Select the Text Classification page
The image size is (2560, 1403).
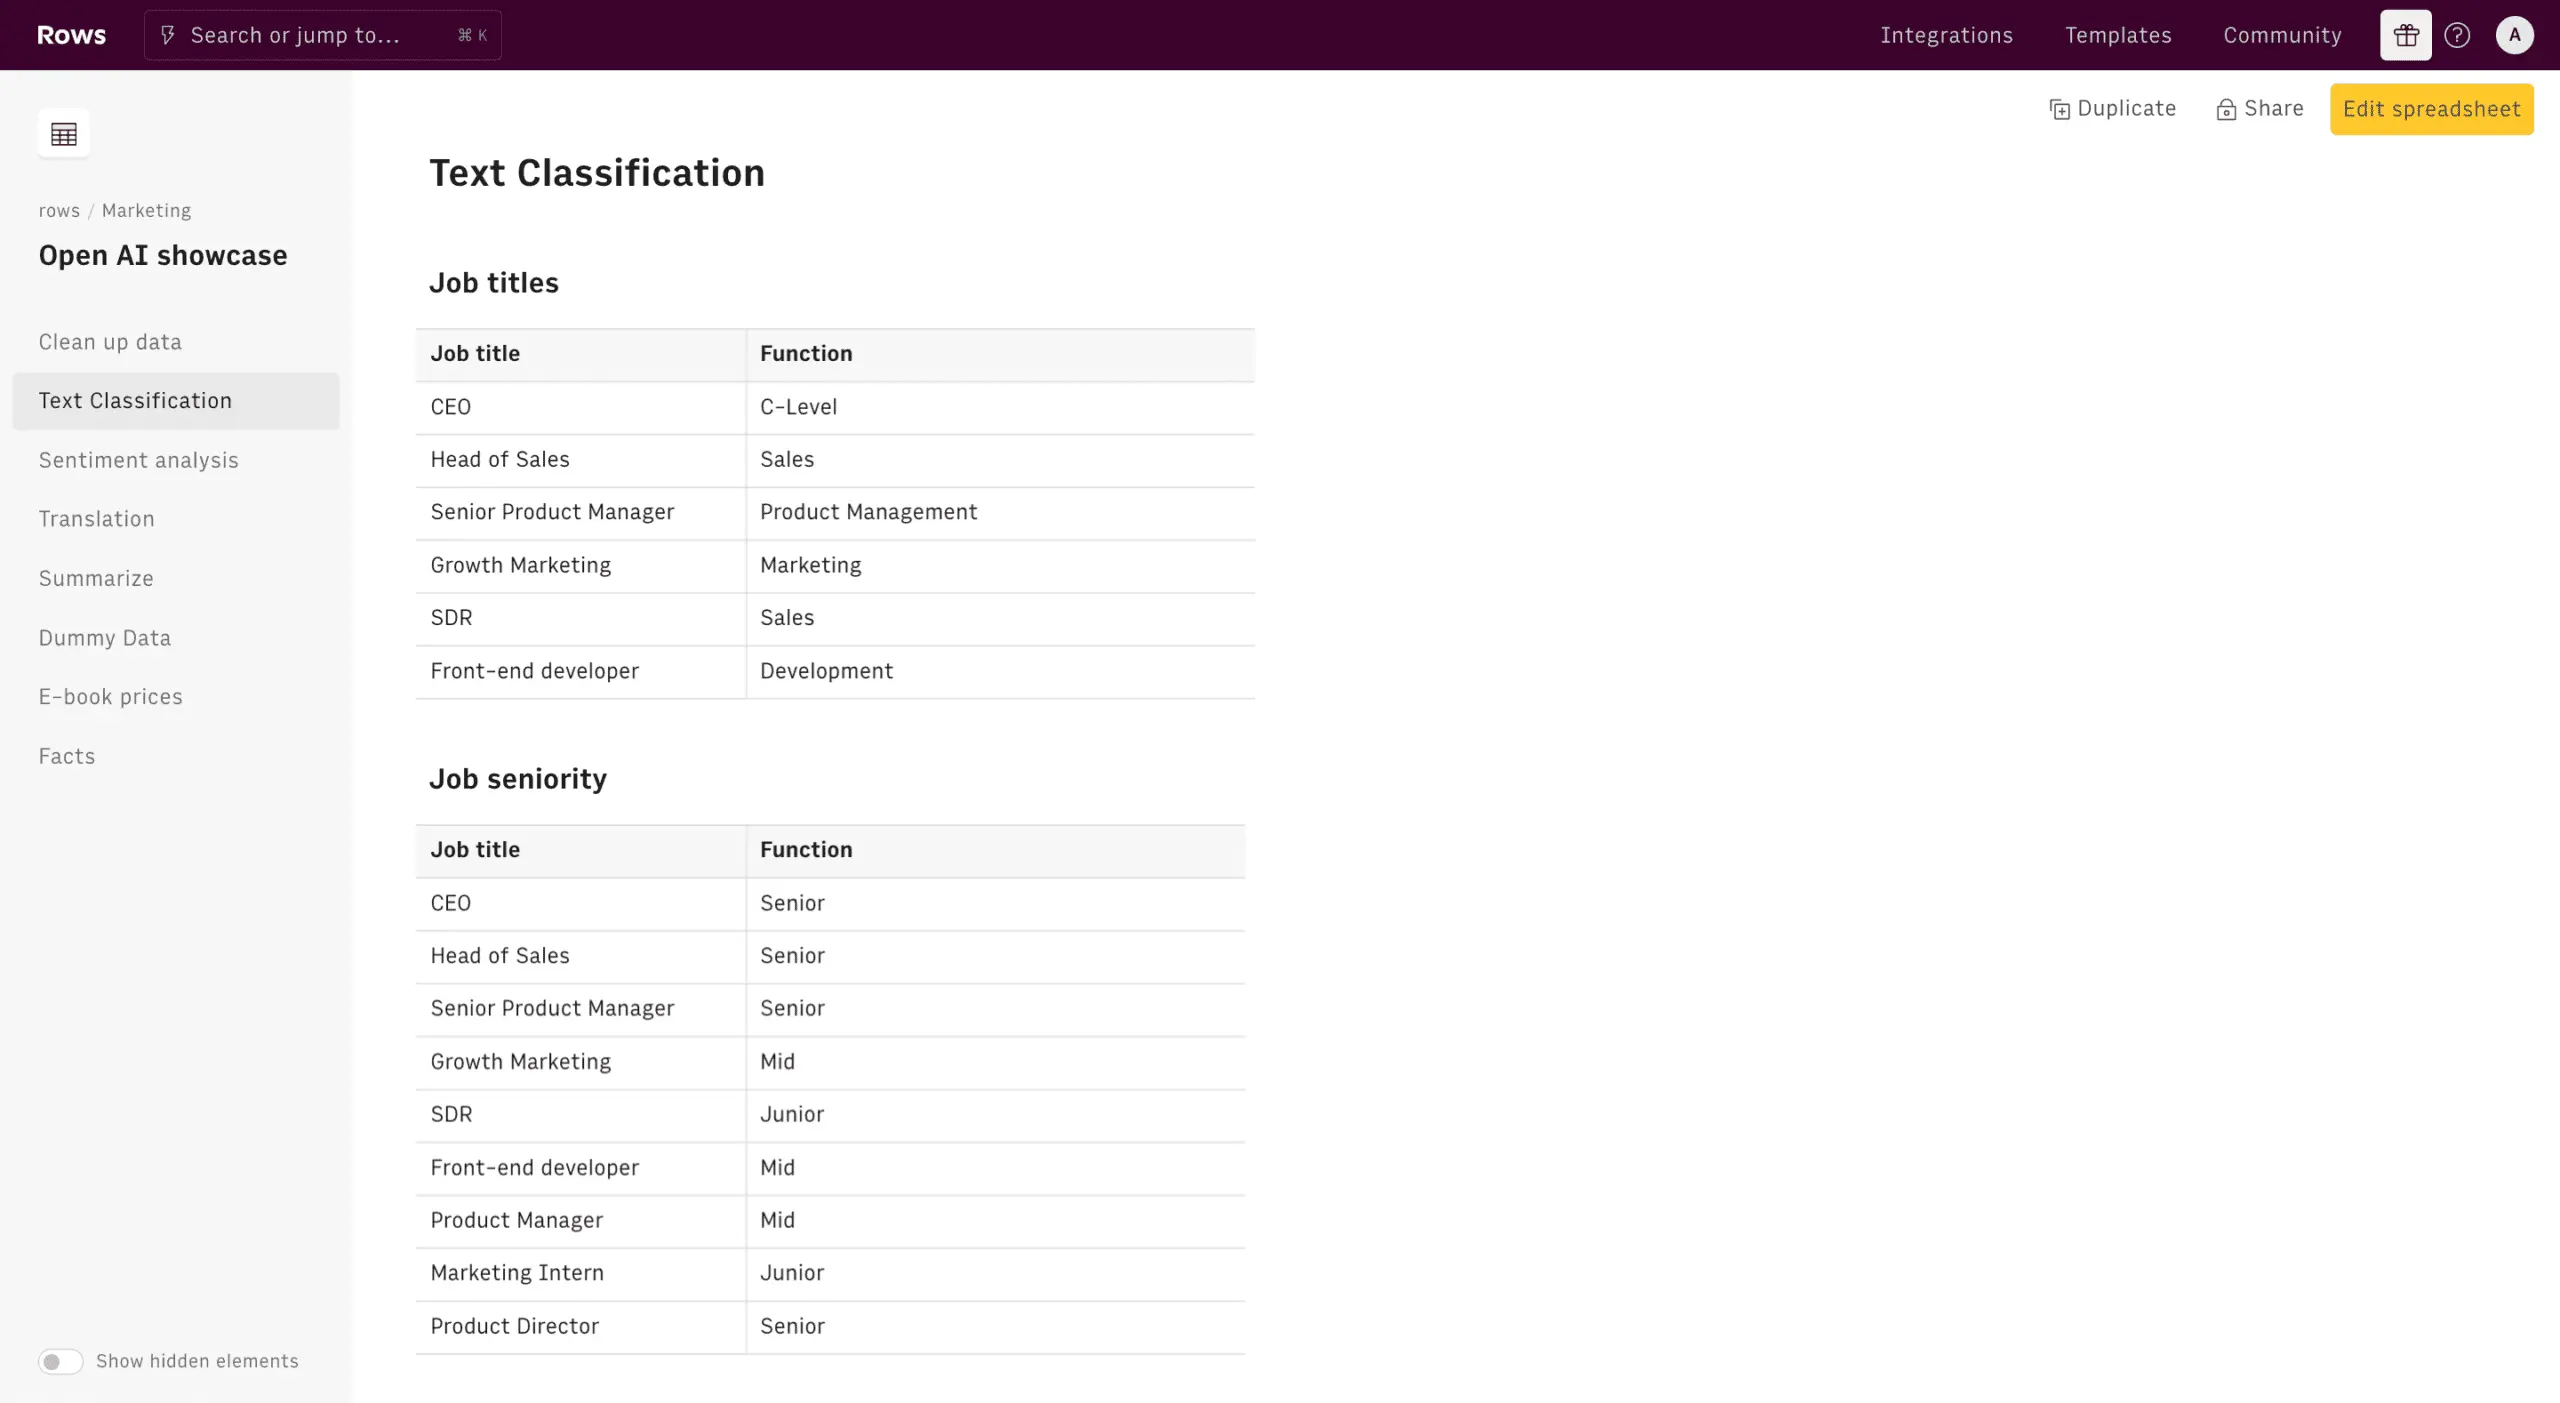pyautogui.click(x=176, y=401)
